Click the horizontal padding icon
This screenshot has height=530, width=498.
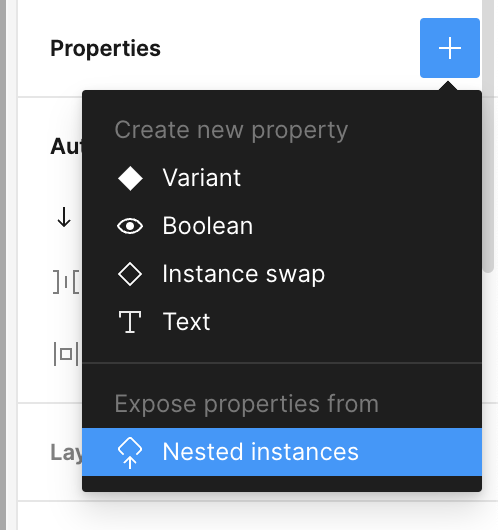(66, 354)
